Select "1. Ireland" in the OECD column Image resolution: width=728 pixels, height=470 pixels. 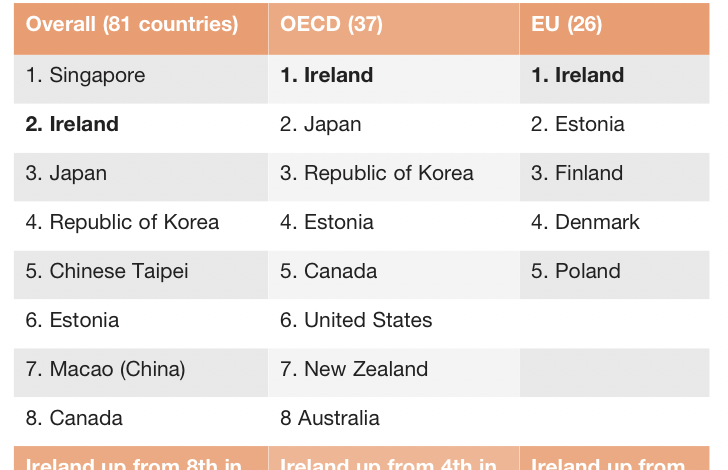point(326,75)
